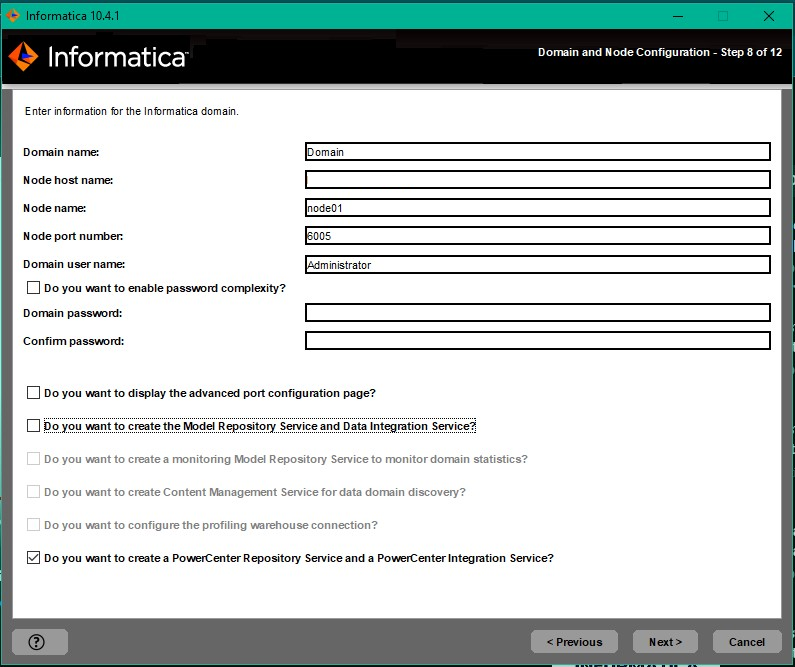
Task: Click the 'Enter information for the Informatica domain.' text
Action: pyautogui.click(x=131, y=111)
